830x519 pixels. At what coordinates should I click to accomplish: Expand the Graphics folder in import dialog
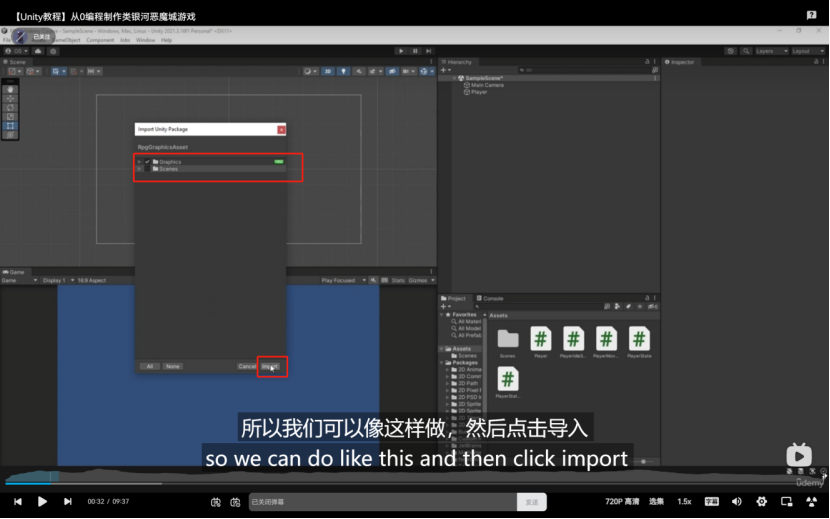pos(139,162)
